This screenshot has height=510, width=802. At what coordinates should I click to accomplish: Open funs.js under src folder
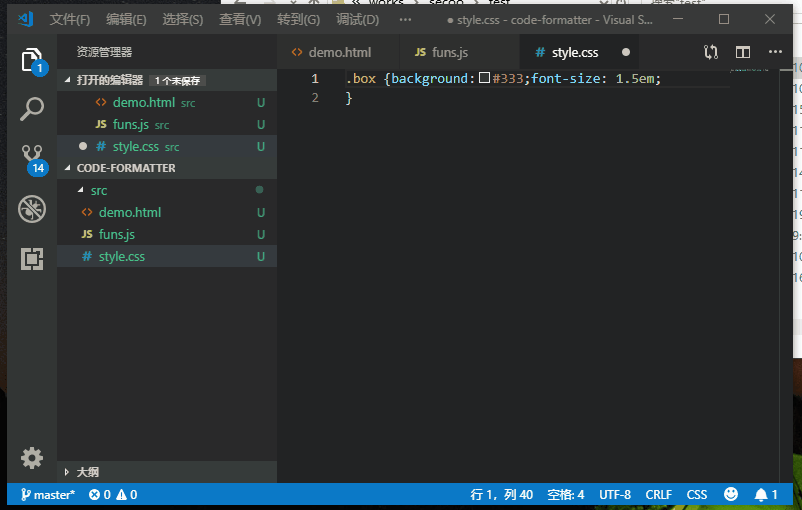[x=167, y=234]
